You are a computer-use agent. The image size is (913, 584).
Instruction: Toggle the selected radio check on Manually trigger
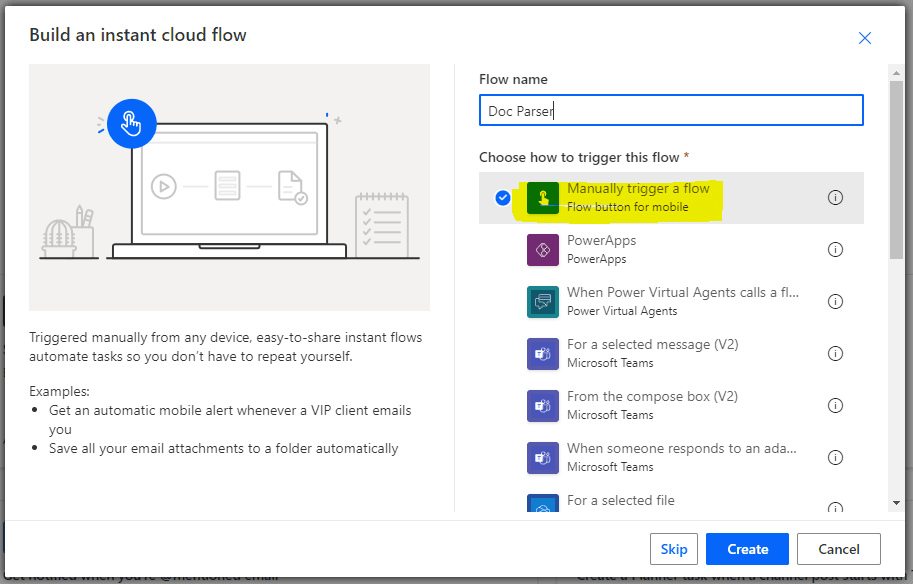point(503,198)
